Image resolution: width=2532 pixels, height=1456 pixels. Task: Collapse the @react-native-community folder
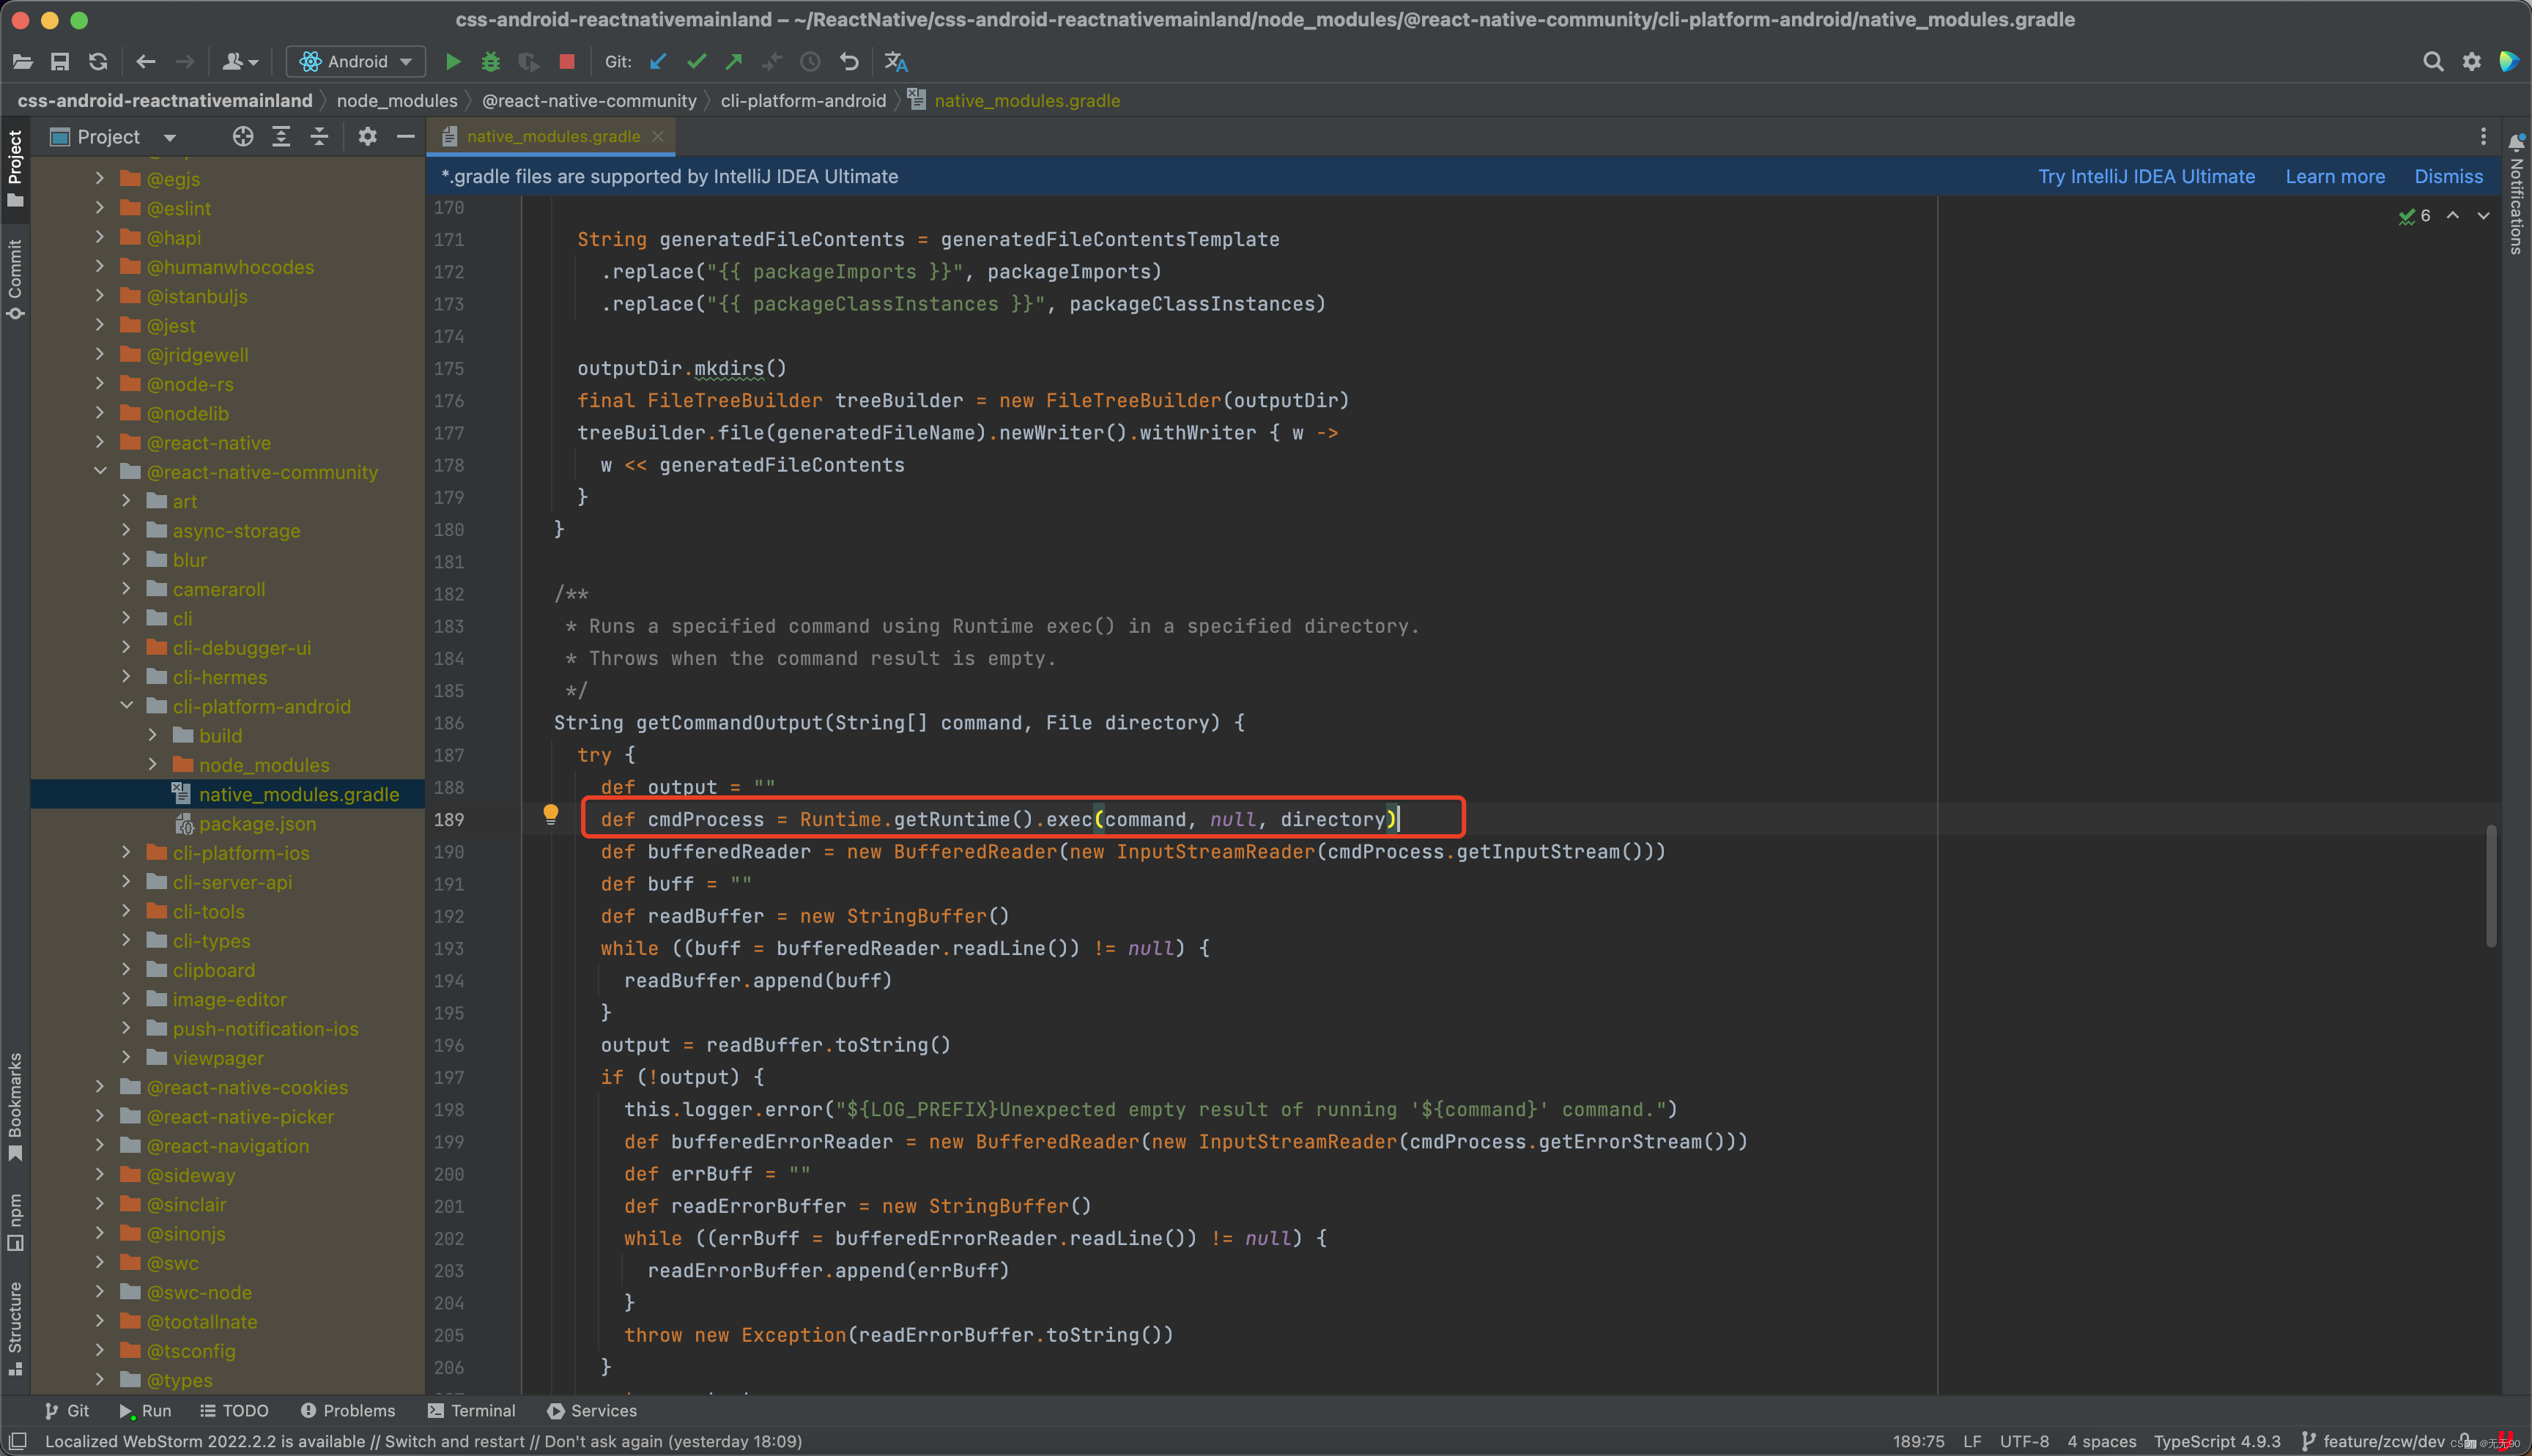pyautogui.click(x=101, y=472)
